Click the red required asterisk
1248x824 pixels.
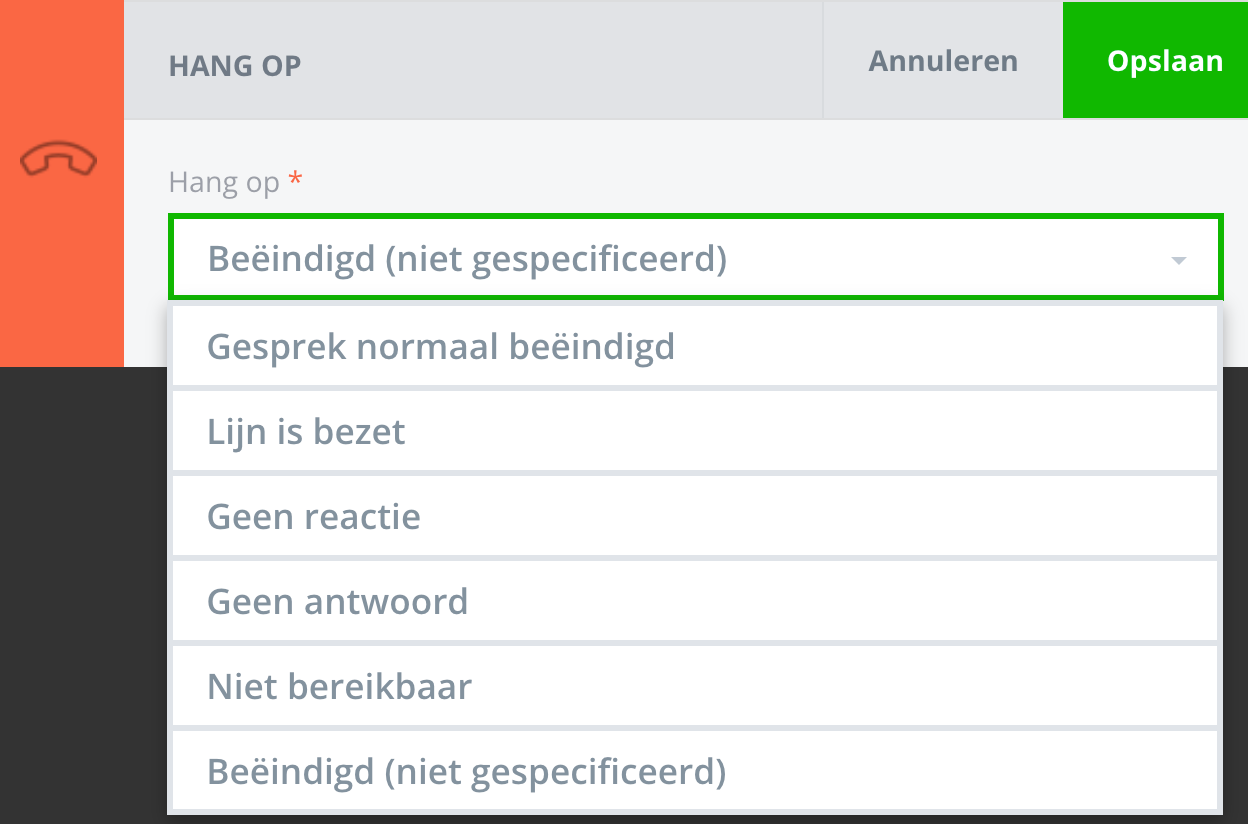pyautogui.click(x=295, y=180)
